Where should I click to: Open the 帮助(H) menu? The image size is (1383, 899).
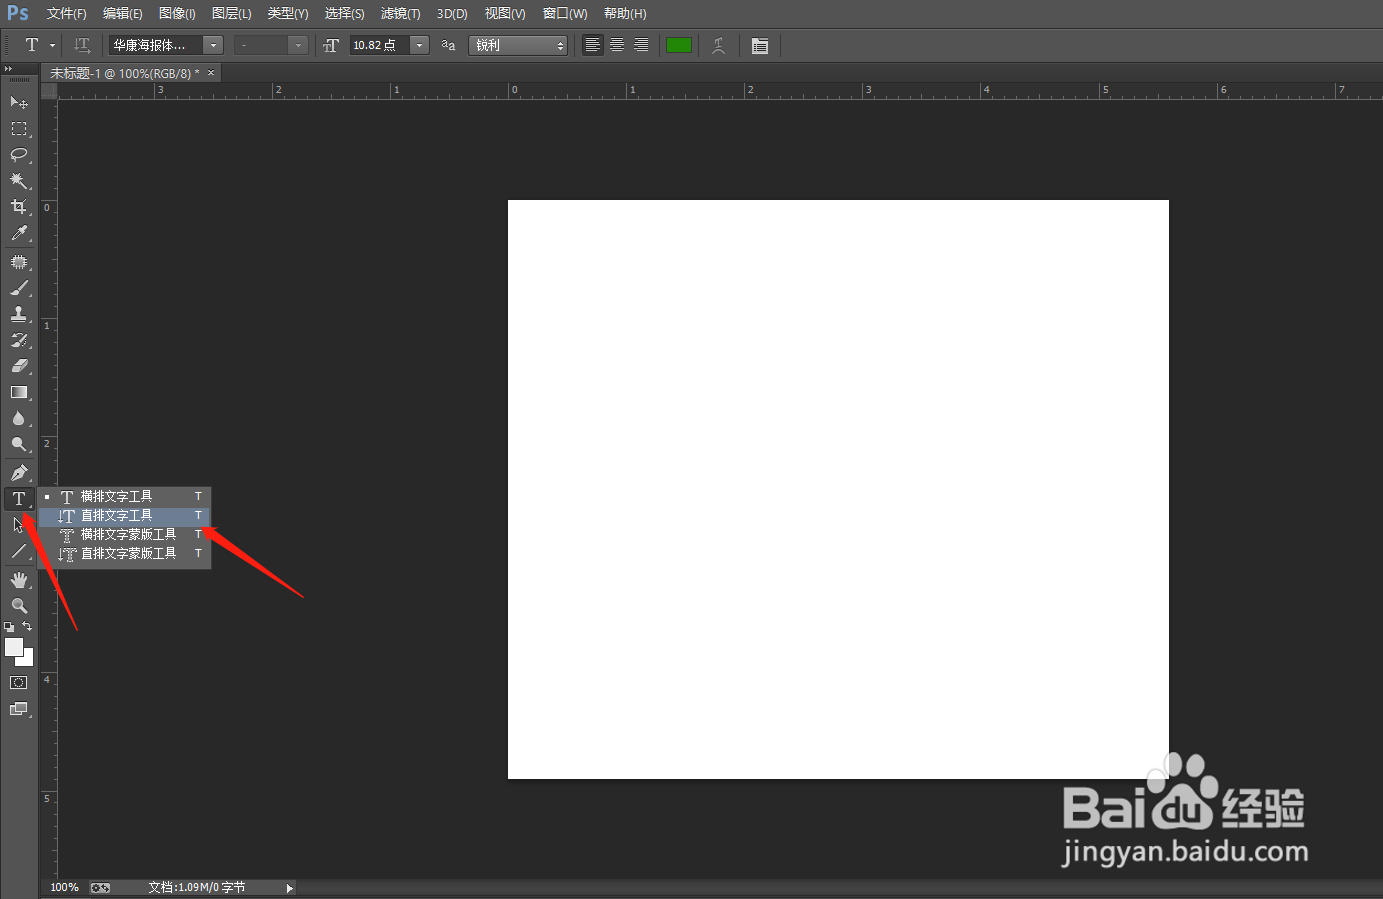pyautogui.click(x=625, y=14)
